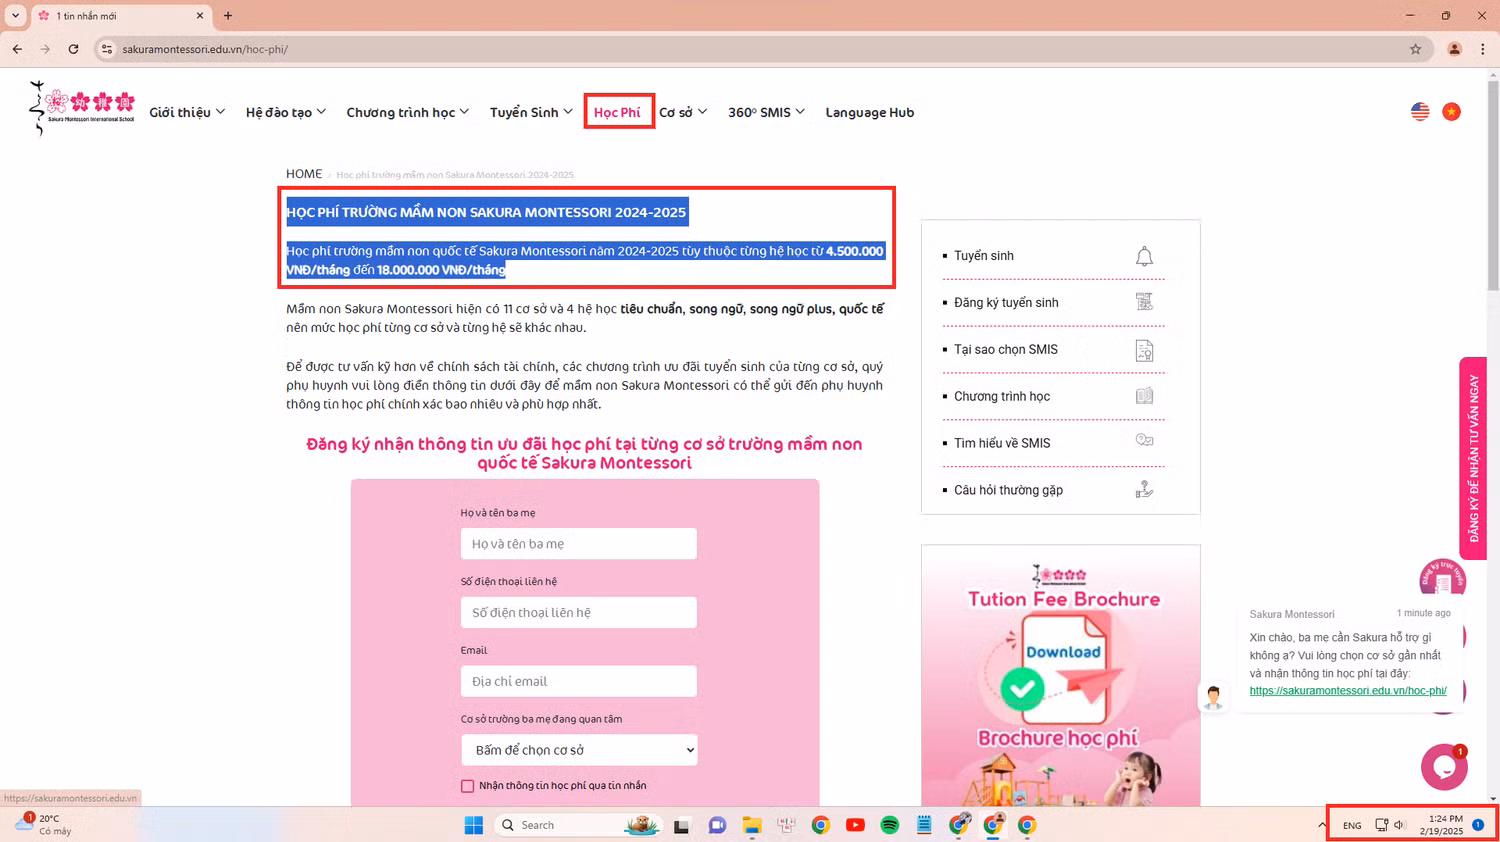Follow the hoc-phi link in chat message
The width and height of the screenshot is (1500, 842).
(1347, 691)
